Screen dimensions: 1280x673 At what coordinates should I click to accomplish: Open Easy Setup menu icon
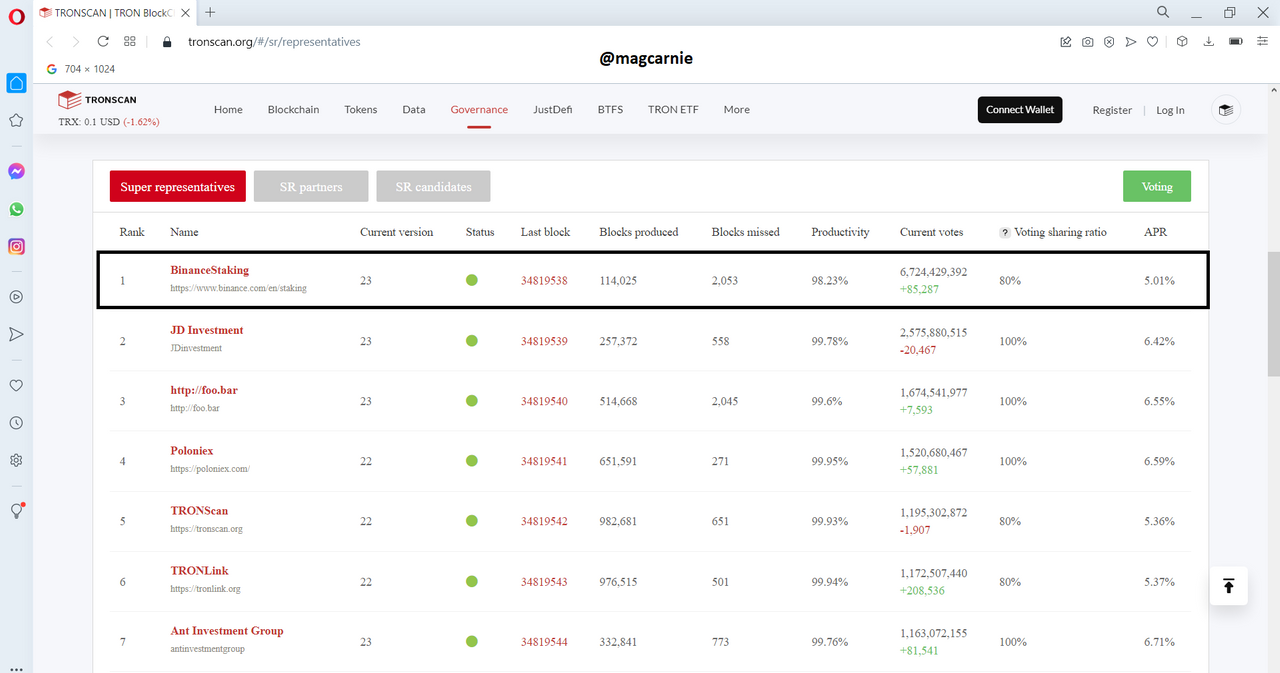[1261, 42]
